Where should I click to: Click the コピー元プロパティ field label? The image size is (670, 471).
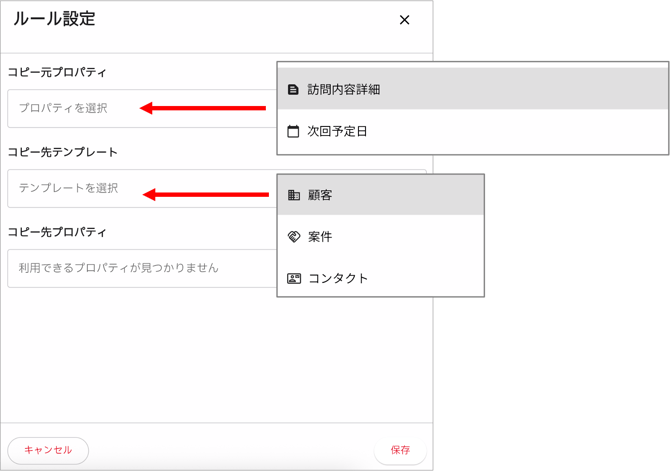point(57,72)
